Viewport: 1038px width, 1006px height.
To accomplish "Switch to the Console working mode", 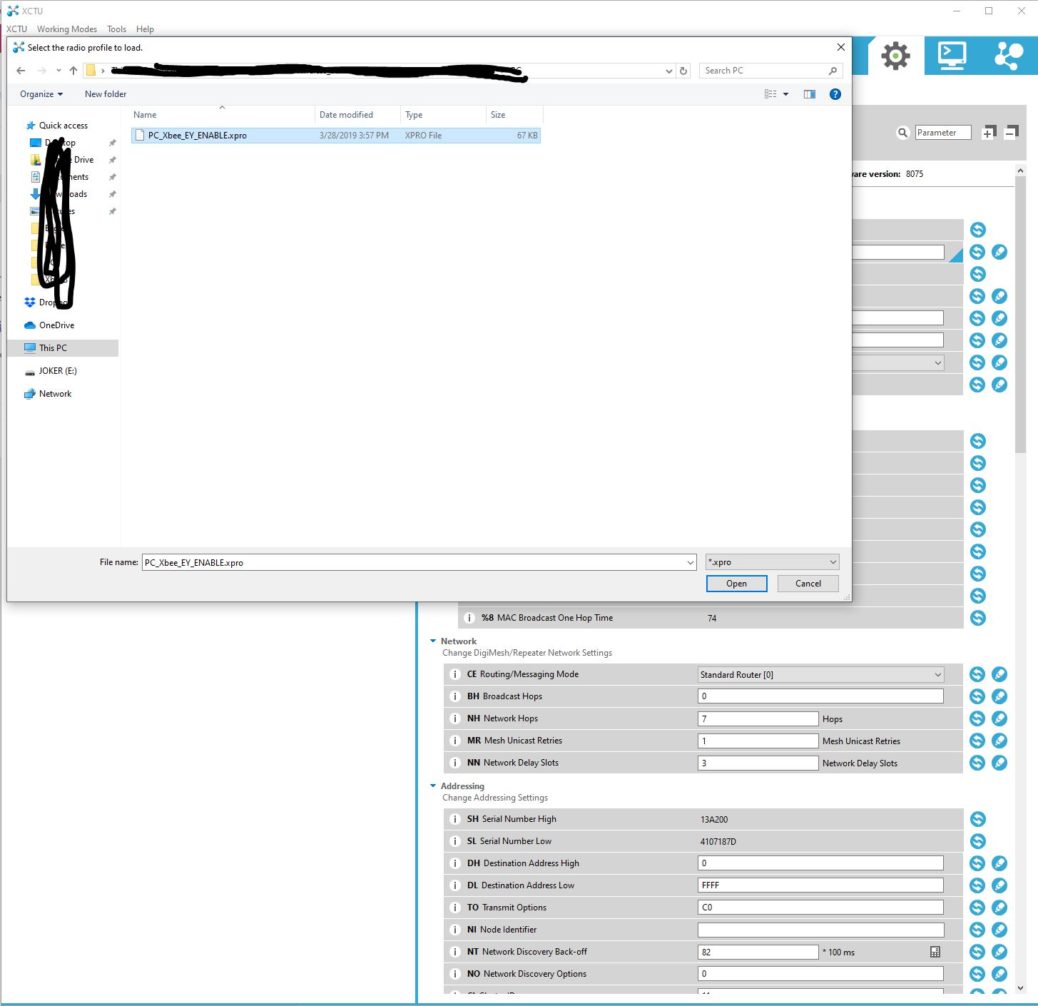I will coord(950,56).
